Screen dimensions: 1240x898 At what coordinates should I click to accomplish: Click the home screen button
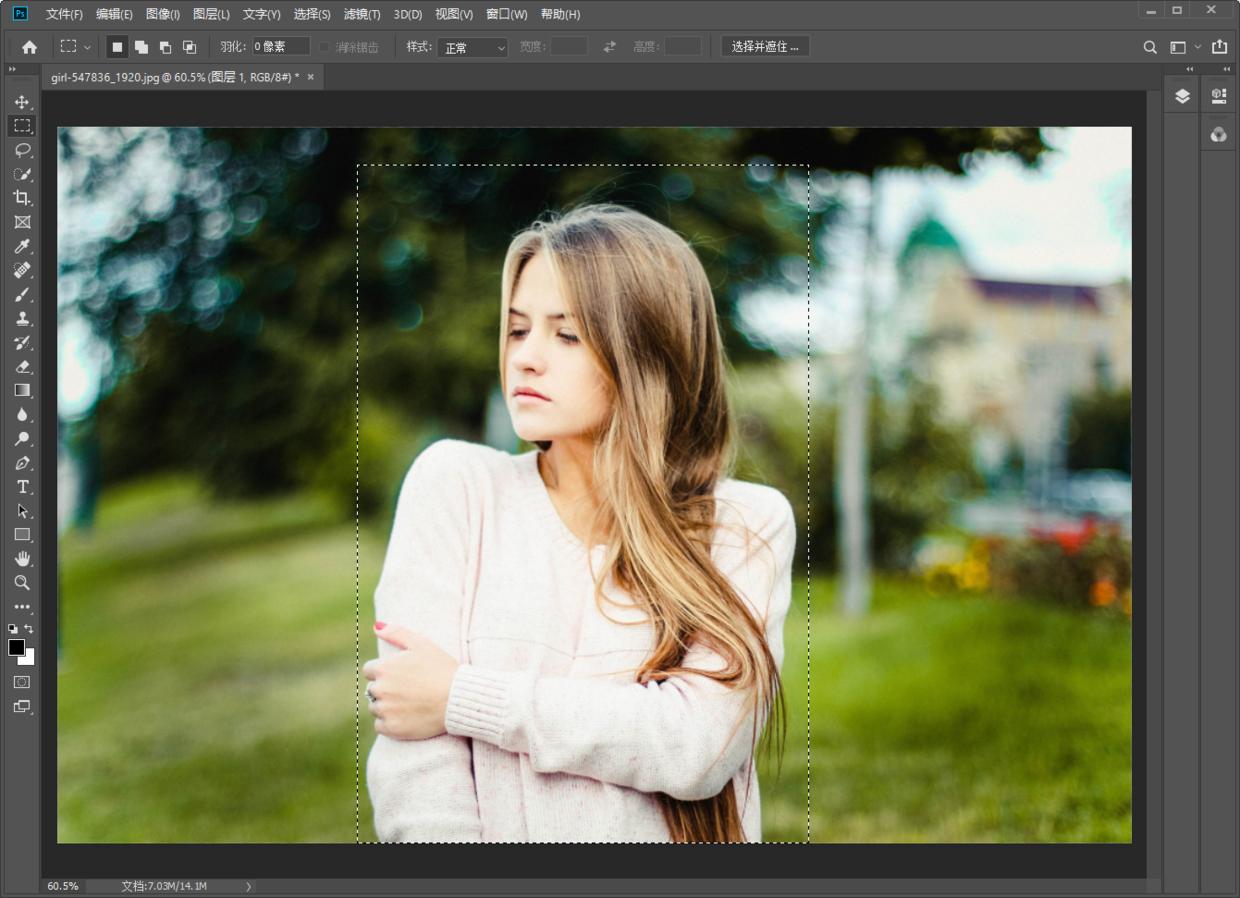click(29, 47)
